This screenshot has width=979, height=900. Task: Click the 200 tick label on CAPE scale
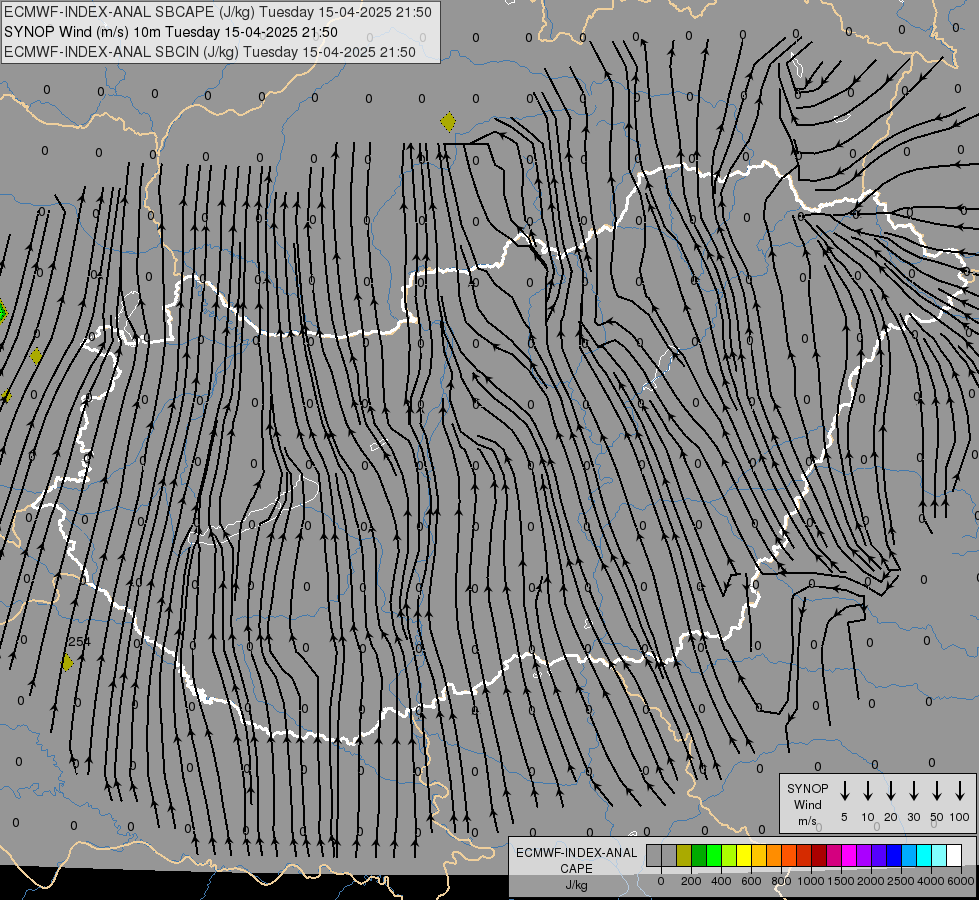pyautogui.click(x=691, y=881)
